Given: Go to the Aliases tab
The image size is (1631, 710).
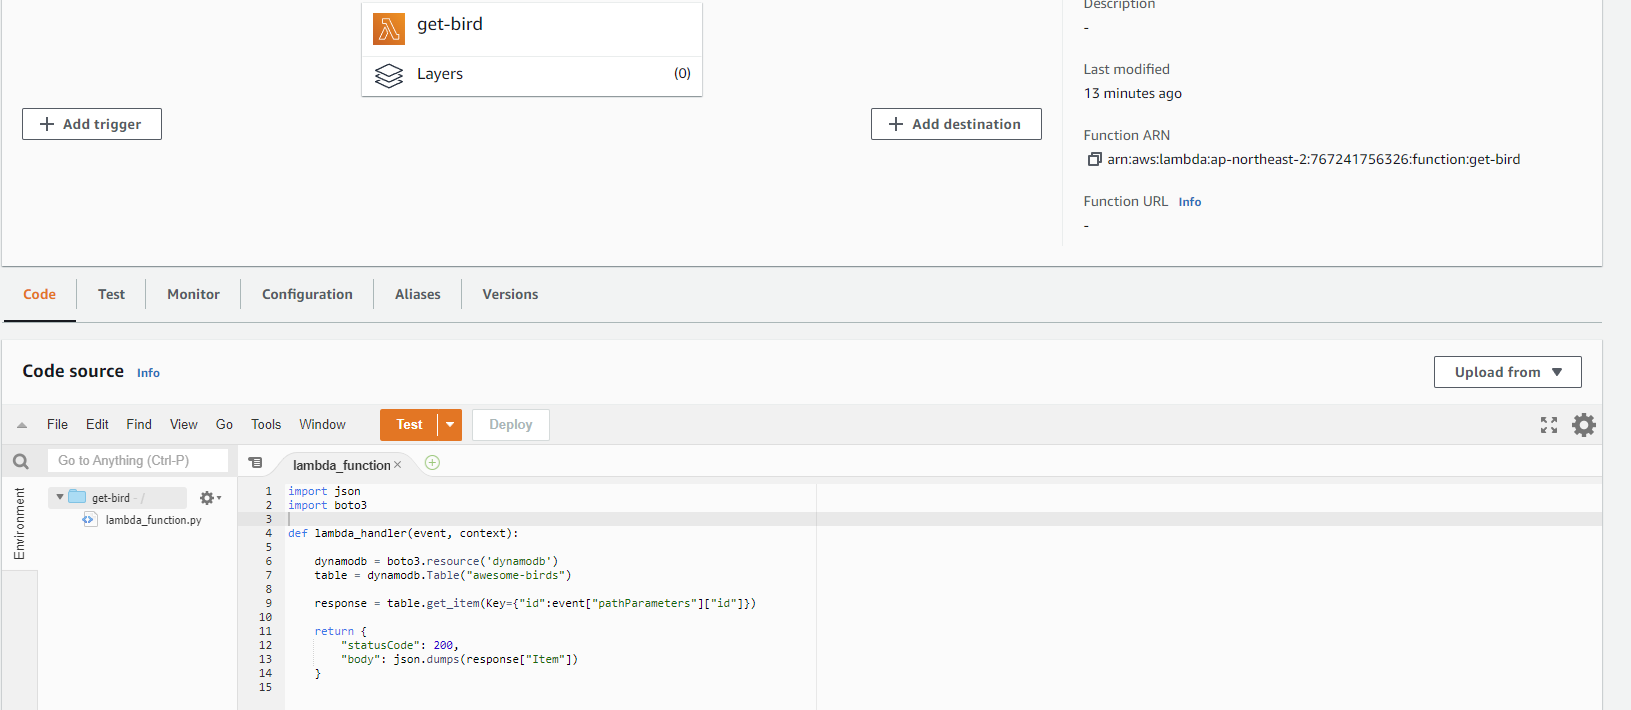Looking at the screenshot, I should point(417,294).
